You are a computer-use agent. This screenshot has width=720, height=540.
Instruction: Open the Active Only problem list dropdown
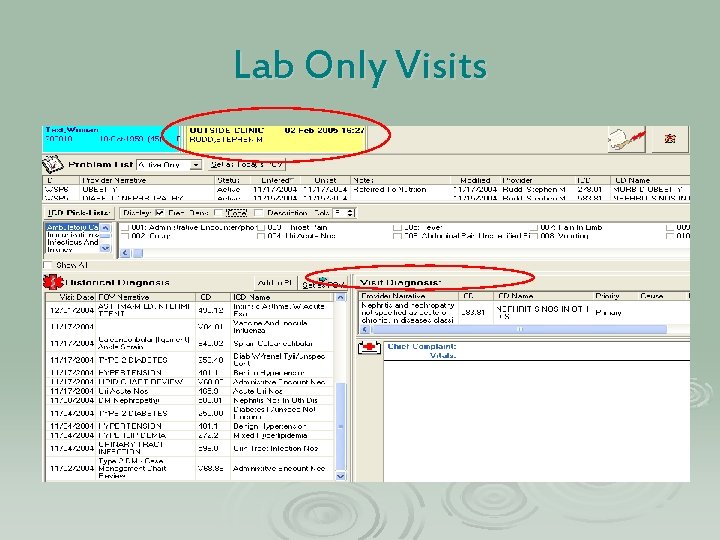pyautogui.click(x=196, y=165)
